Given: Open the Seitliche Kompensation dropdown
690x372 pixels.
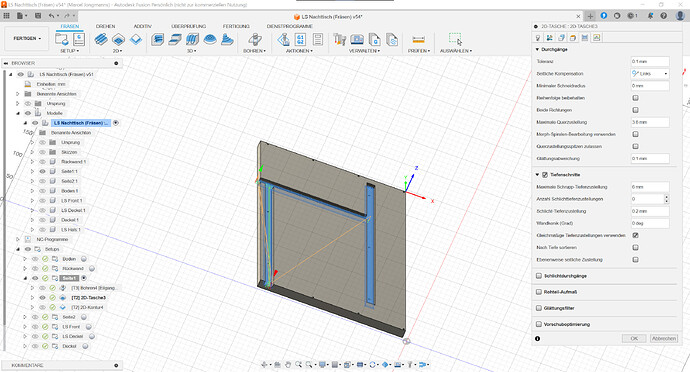Looking at the screenshot, I should point(650,74).
